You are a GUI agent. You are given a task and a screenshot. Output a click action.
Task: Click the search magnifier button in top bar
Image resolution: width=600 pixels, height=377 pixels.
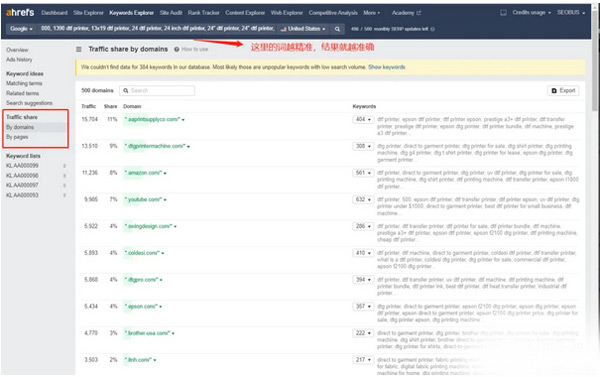[337, 29]
